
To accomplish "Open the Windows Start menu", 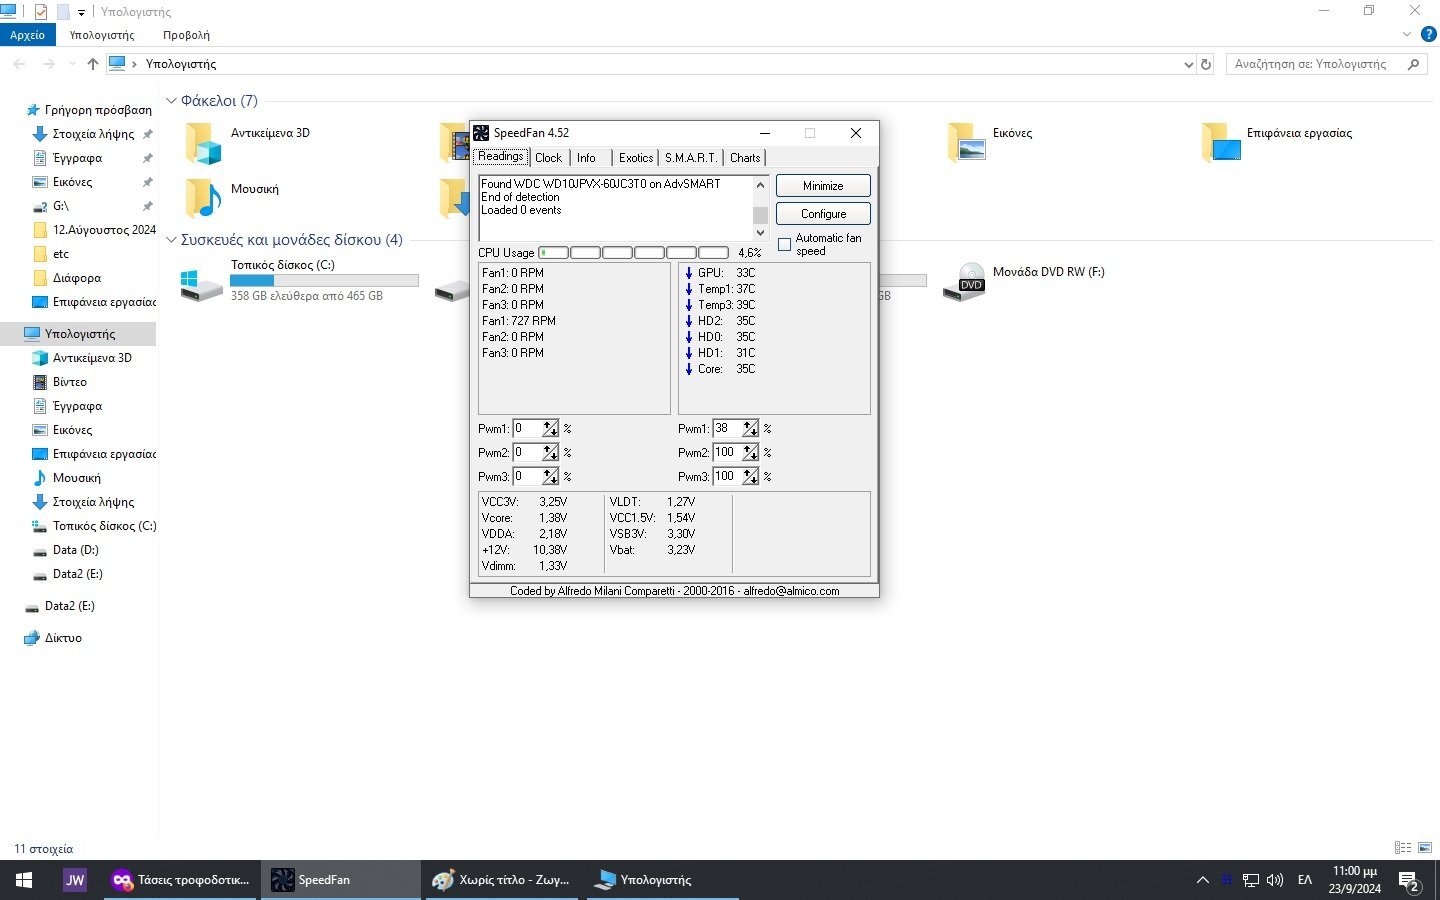I will 24,880.
